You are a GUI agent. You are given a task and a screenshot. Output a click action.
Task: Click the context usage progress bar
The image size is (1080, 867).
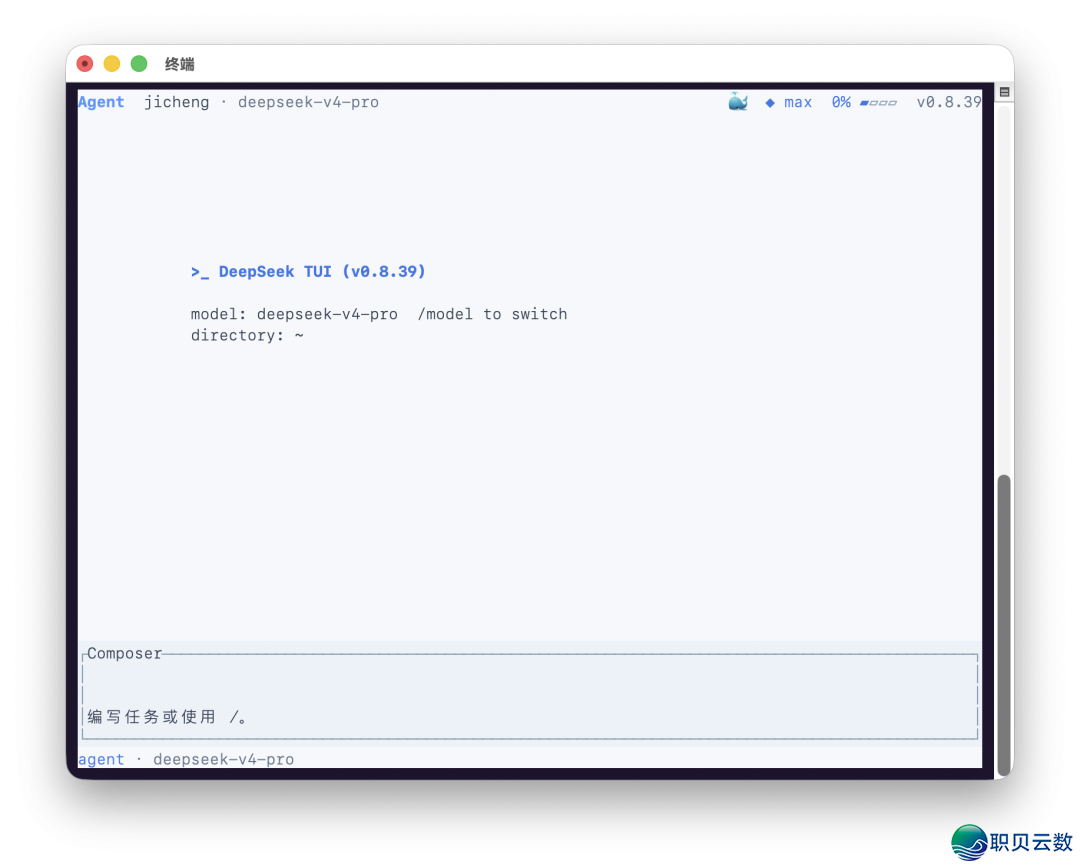pyautogui.click(x=878, y=103)
